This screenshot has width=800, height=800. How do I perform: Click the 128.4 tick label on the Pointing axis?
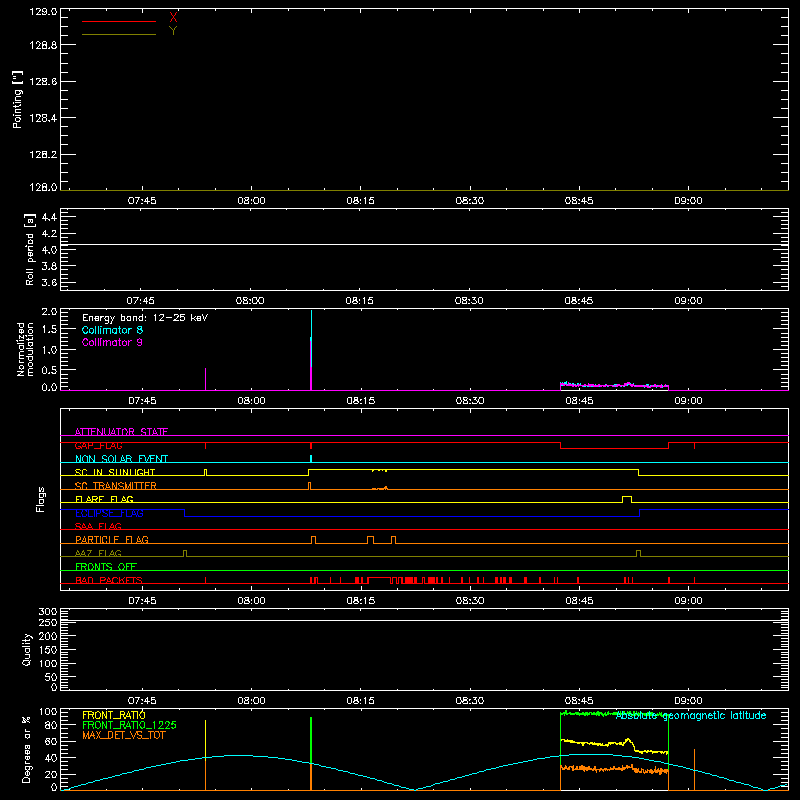click(43, 118)
